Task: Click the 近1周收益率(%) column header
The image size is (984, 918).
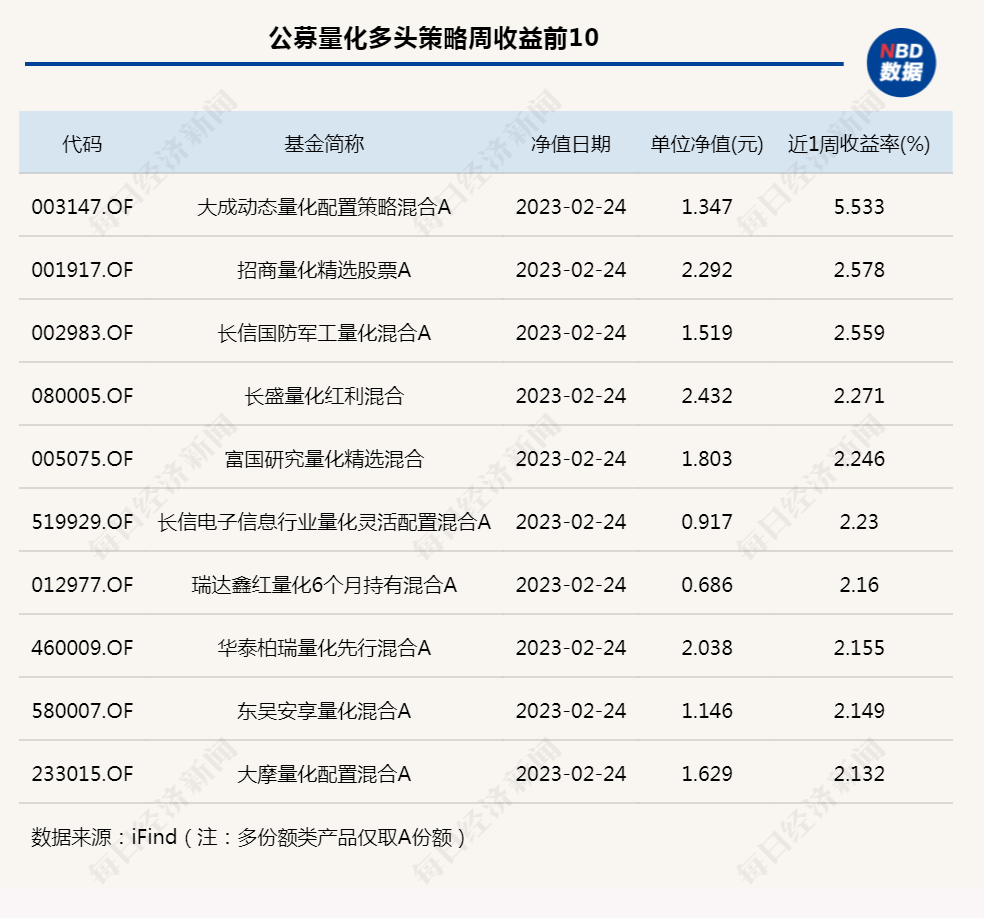Action: pyautogui.click(x=859, y=144)
